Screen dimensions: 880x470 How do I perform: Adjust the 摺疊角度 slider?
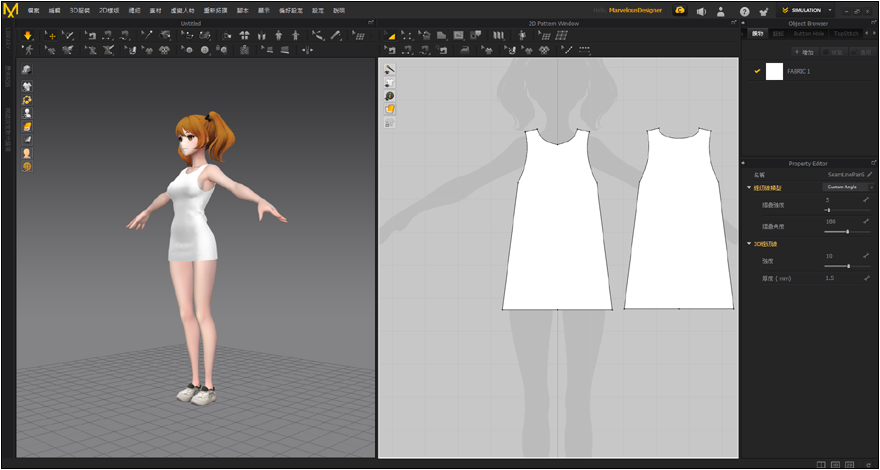pyautogui.click(x=847, y=231)
